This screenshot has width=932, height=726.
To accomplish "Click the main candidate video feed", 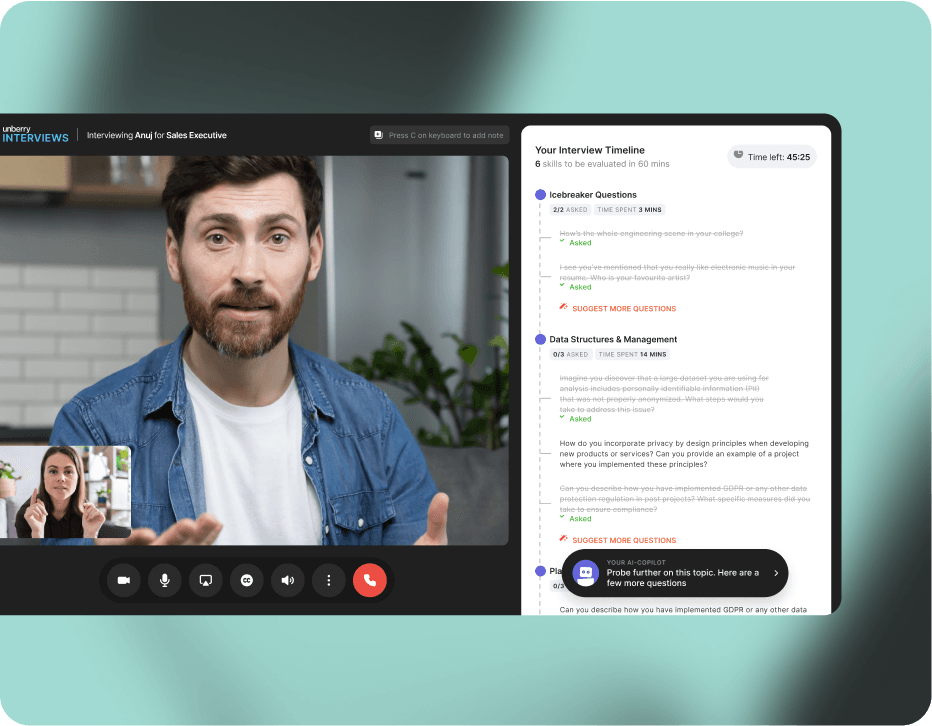I will [254, 350].
